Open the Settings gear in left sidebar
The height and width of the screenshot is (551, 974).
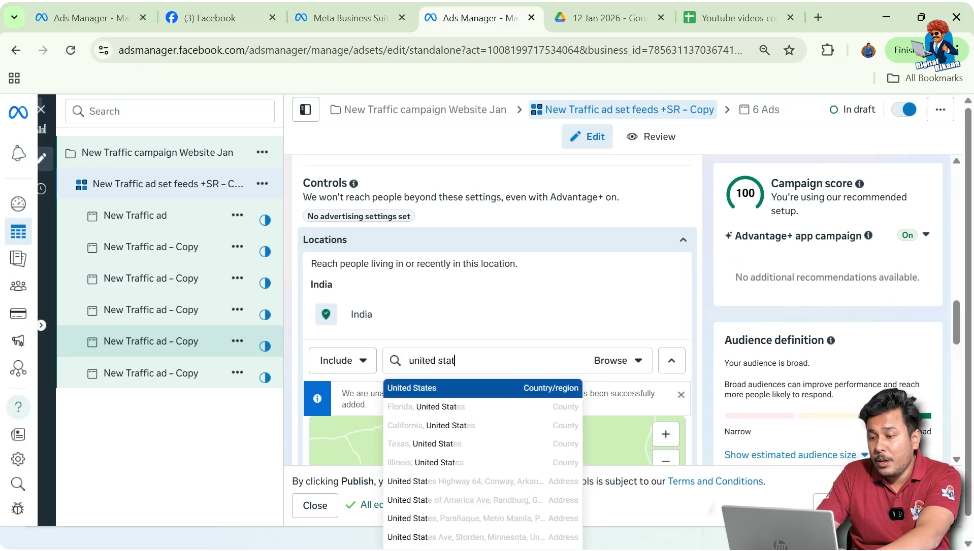coord(18,459)
